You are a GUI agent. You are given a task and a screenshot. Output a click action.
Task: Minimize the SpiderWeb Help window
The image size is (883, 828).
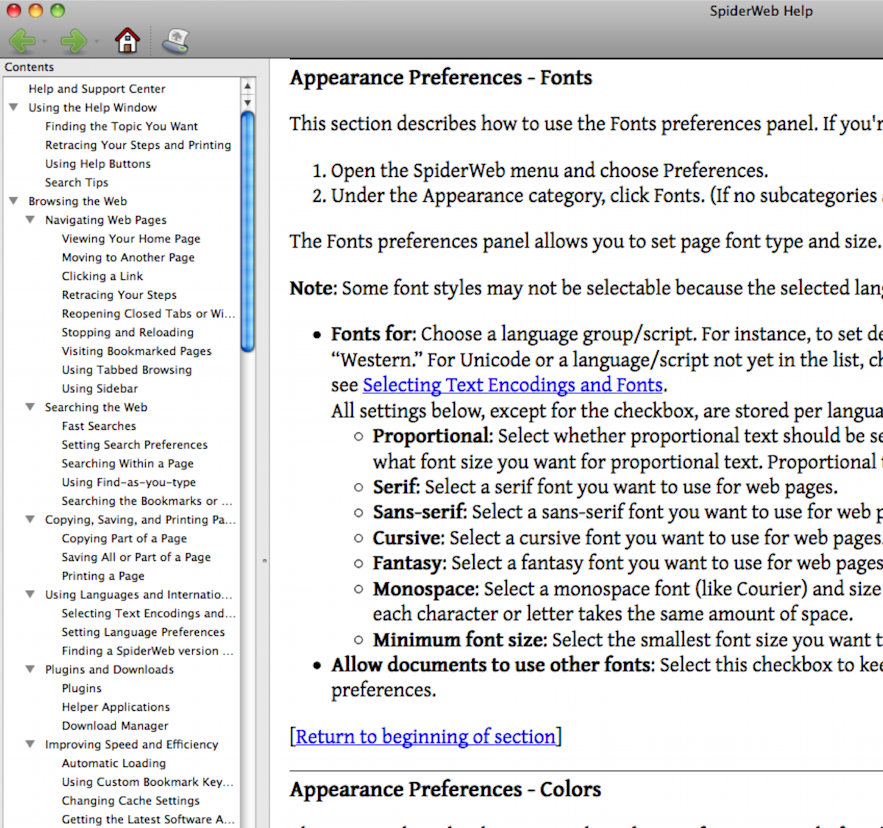[x=35, y=10]
